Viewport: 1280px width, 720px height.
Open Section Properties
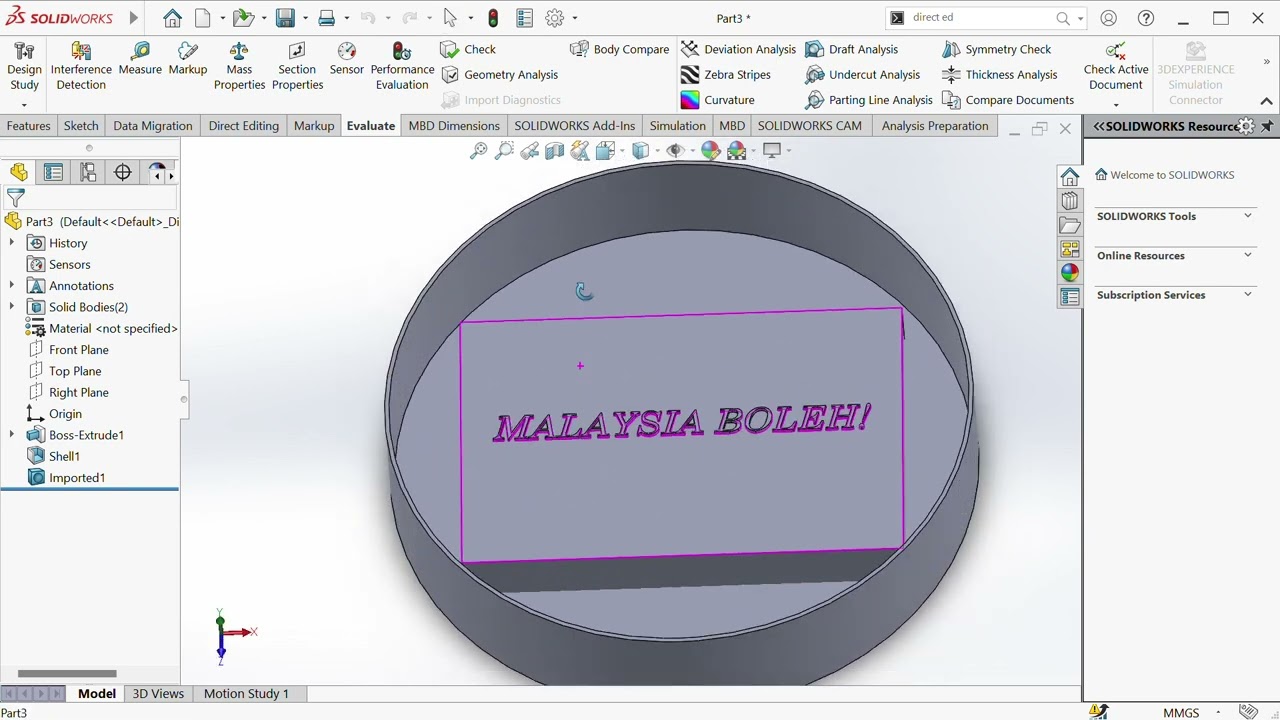pos(297,67)
